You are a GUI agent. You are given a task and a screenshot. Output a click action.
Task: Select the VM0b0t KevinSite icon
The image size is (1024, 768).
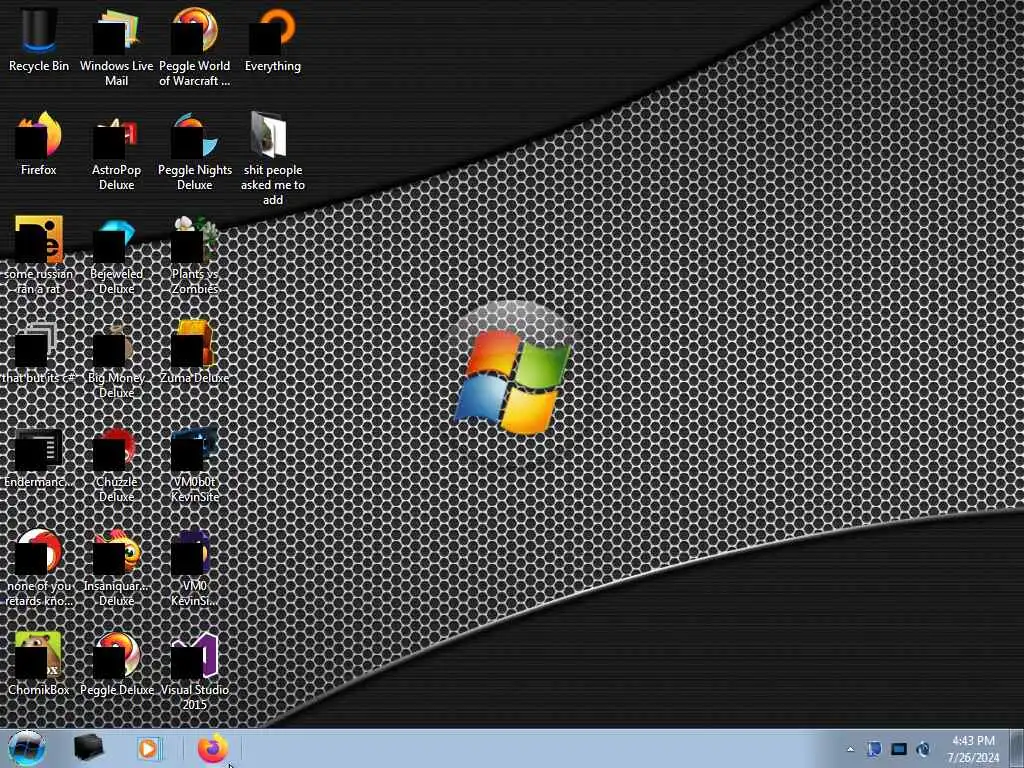pos(195,464)
